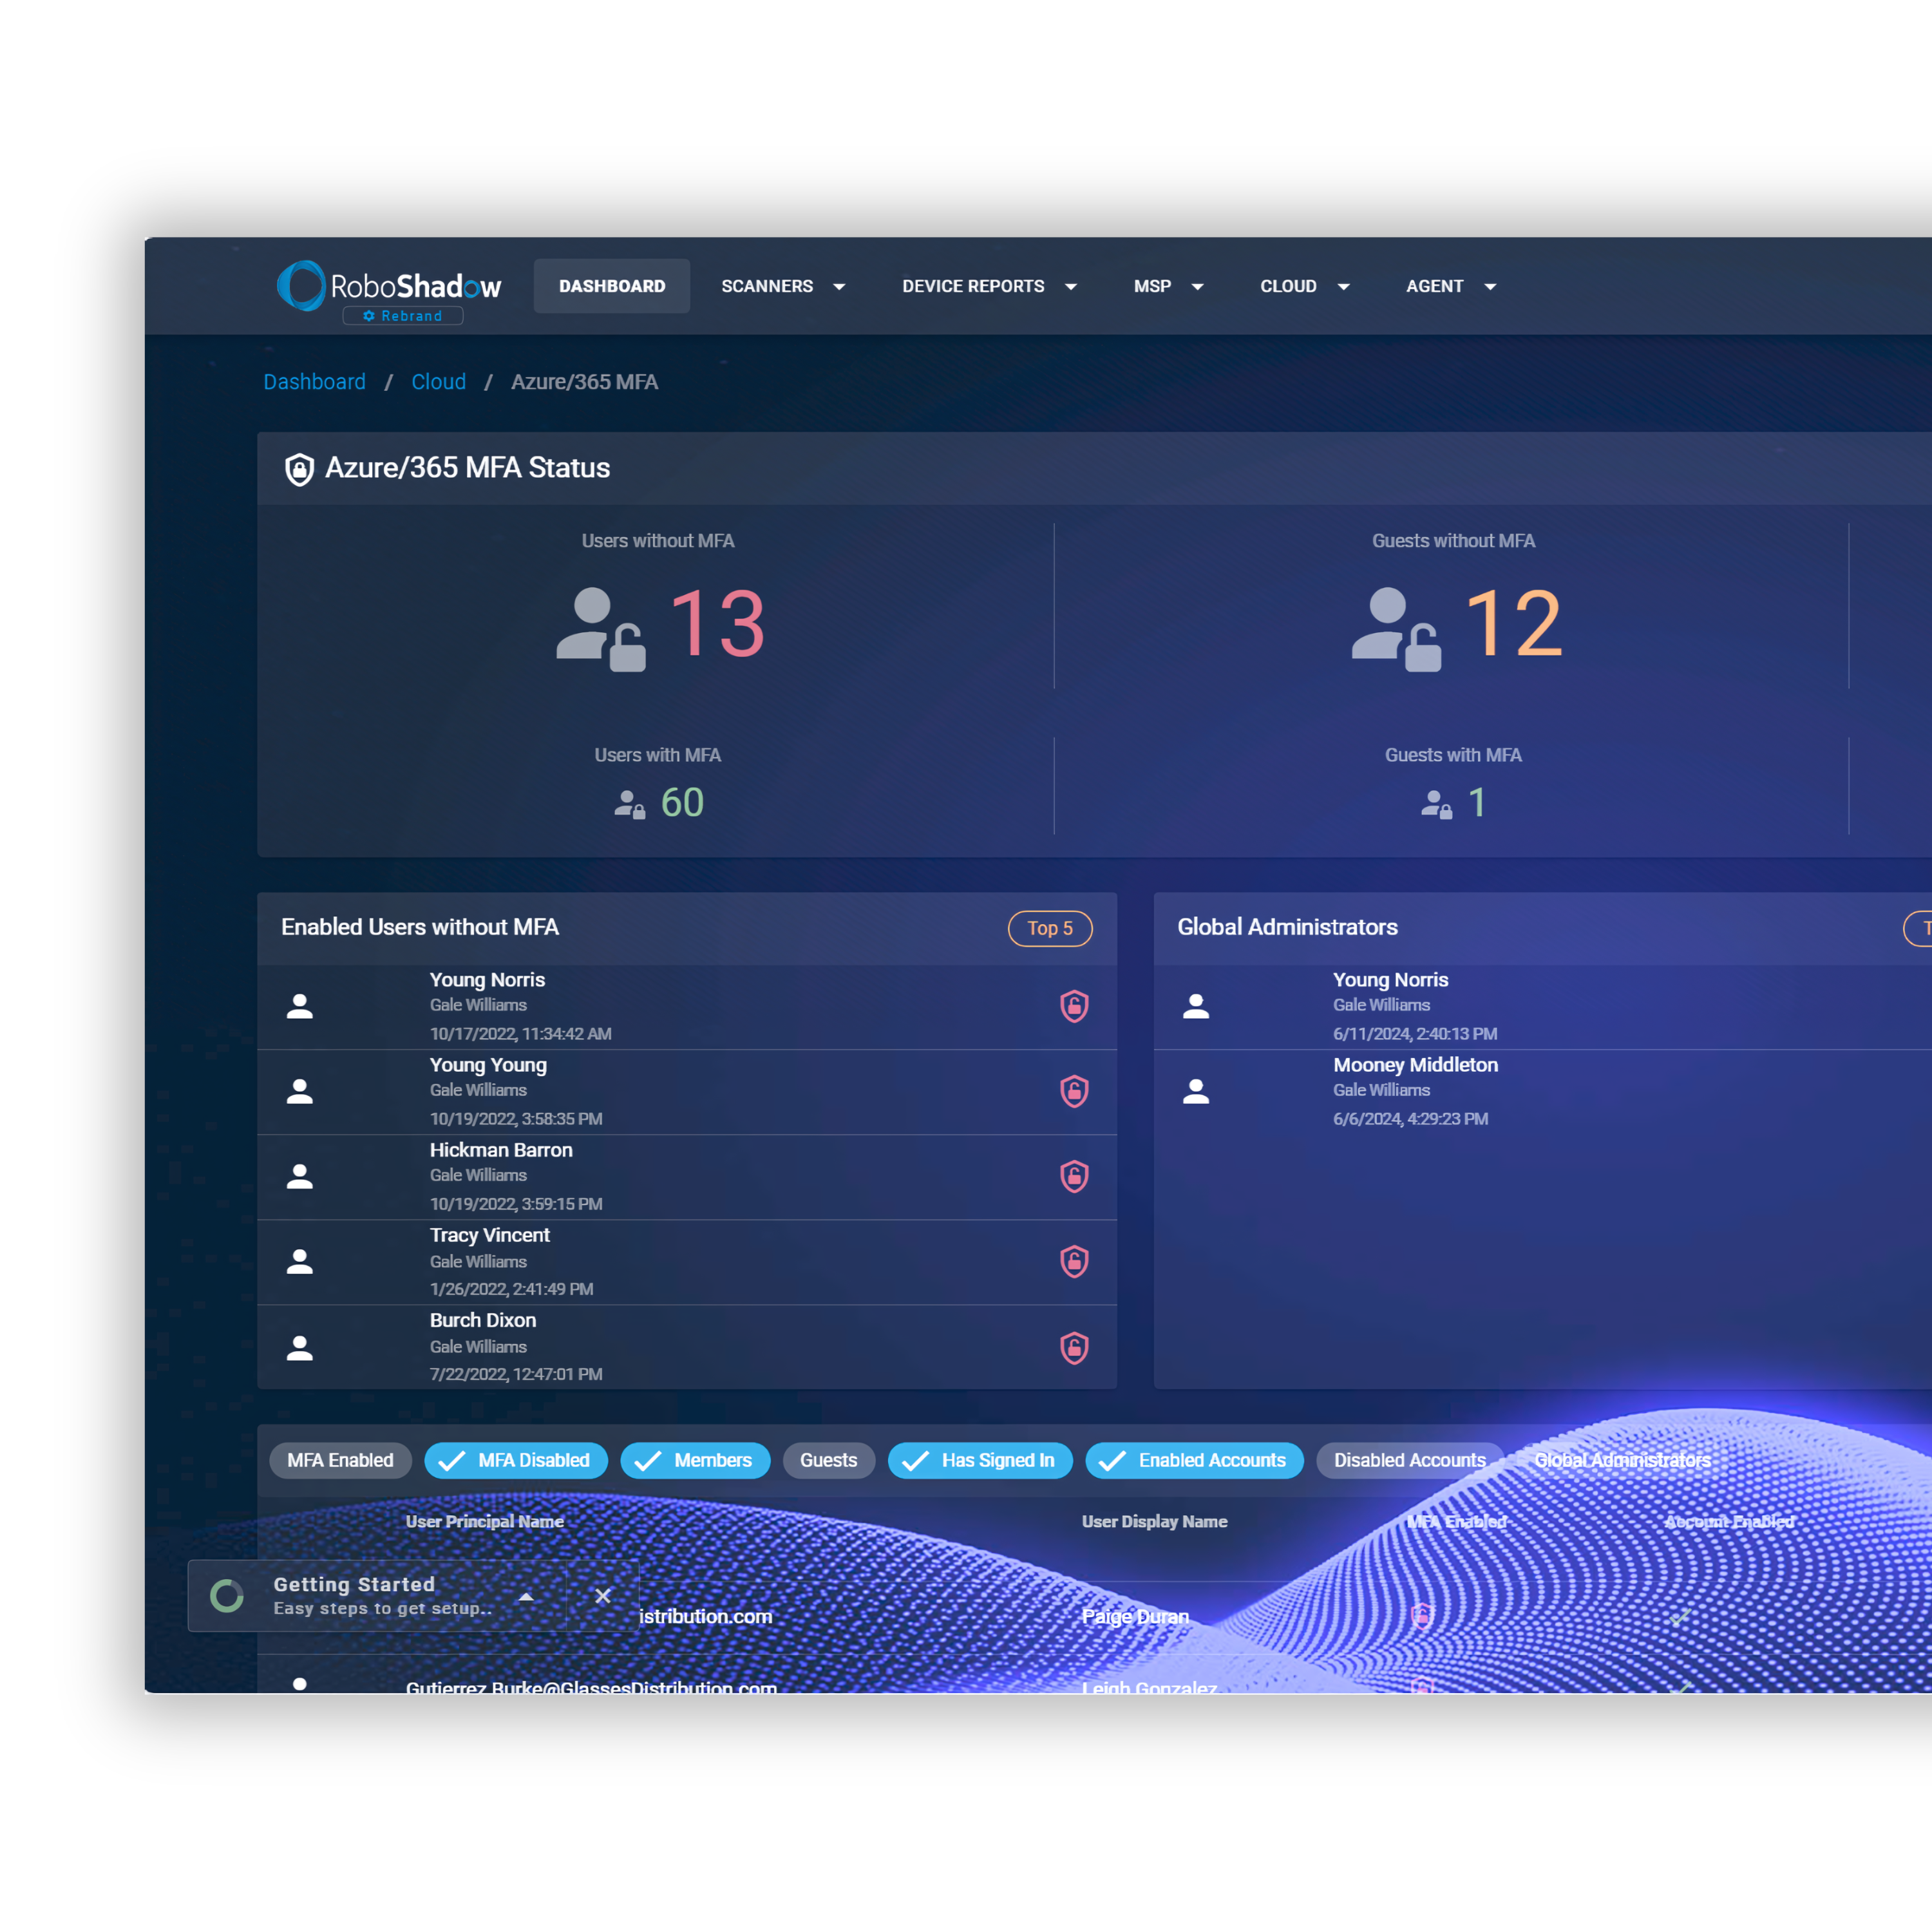Expand the Scanners dropdown arrow
Screen dimensions: 1932x1932
pos(840,287)
